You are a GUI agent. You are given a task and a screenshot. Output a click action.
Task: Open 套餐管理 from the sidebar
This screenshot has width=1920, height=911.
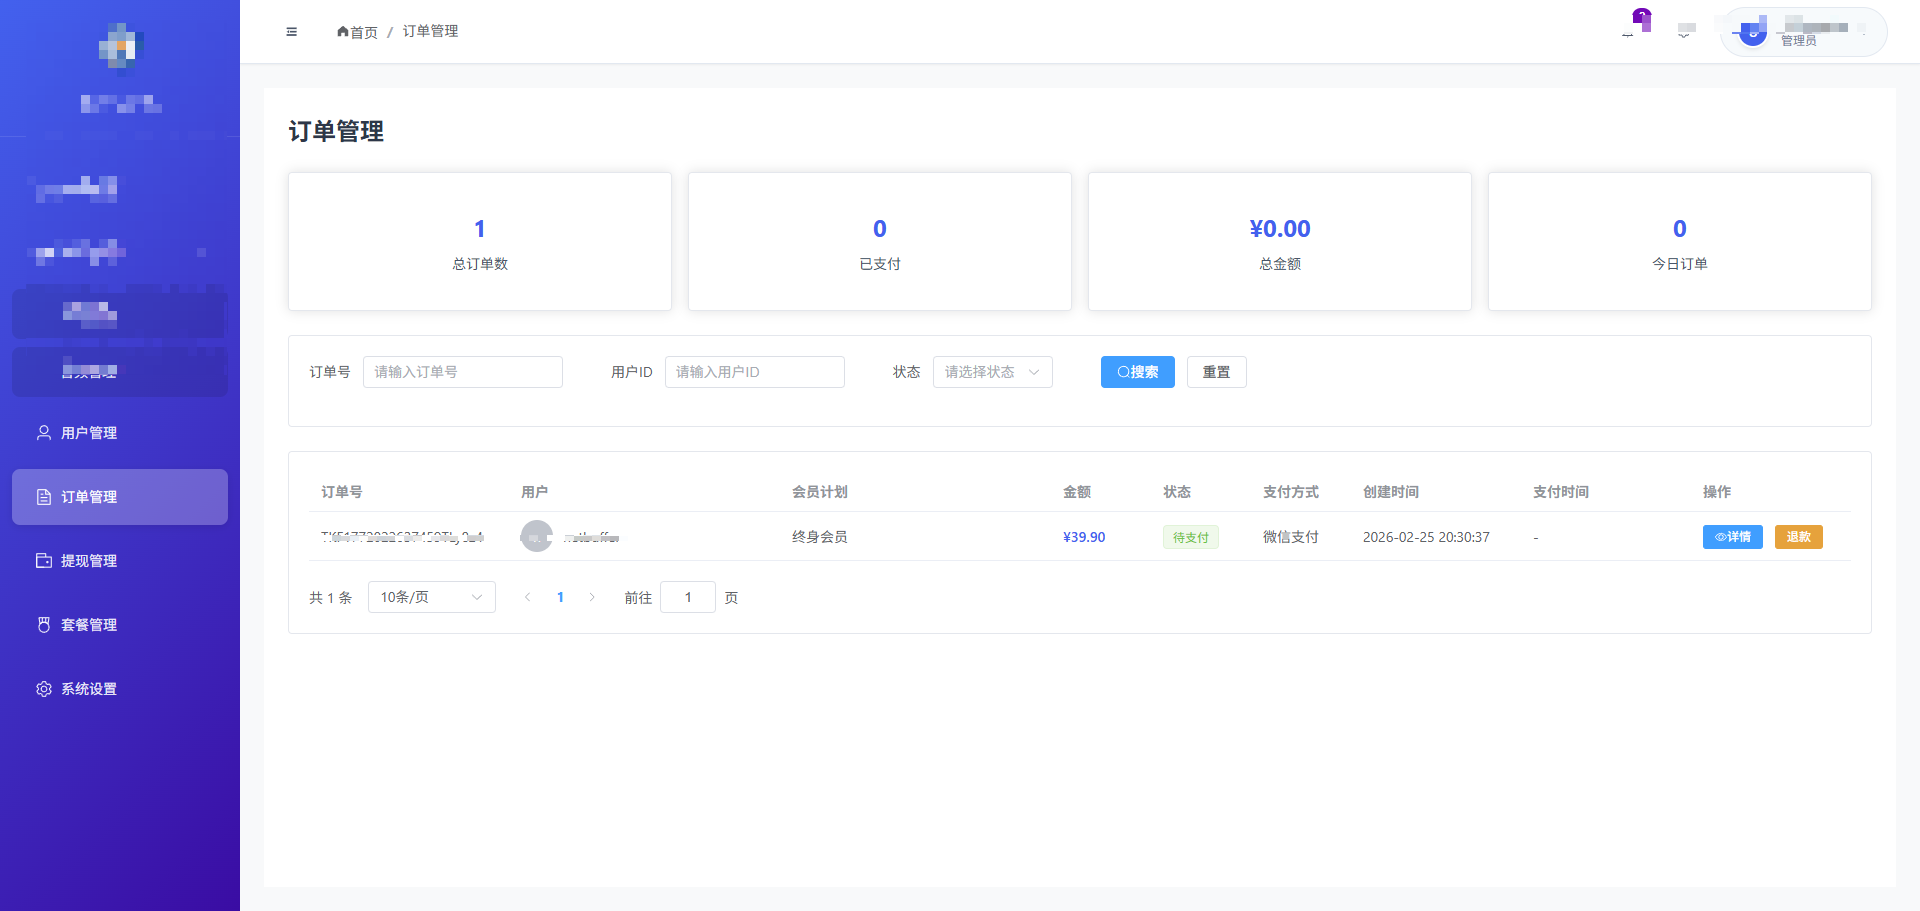click(88, 624)
